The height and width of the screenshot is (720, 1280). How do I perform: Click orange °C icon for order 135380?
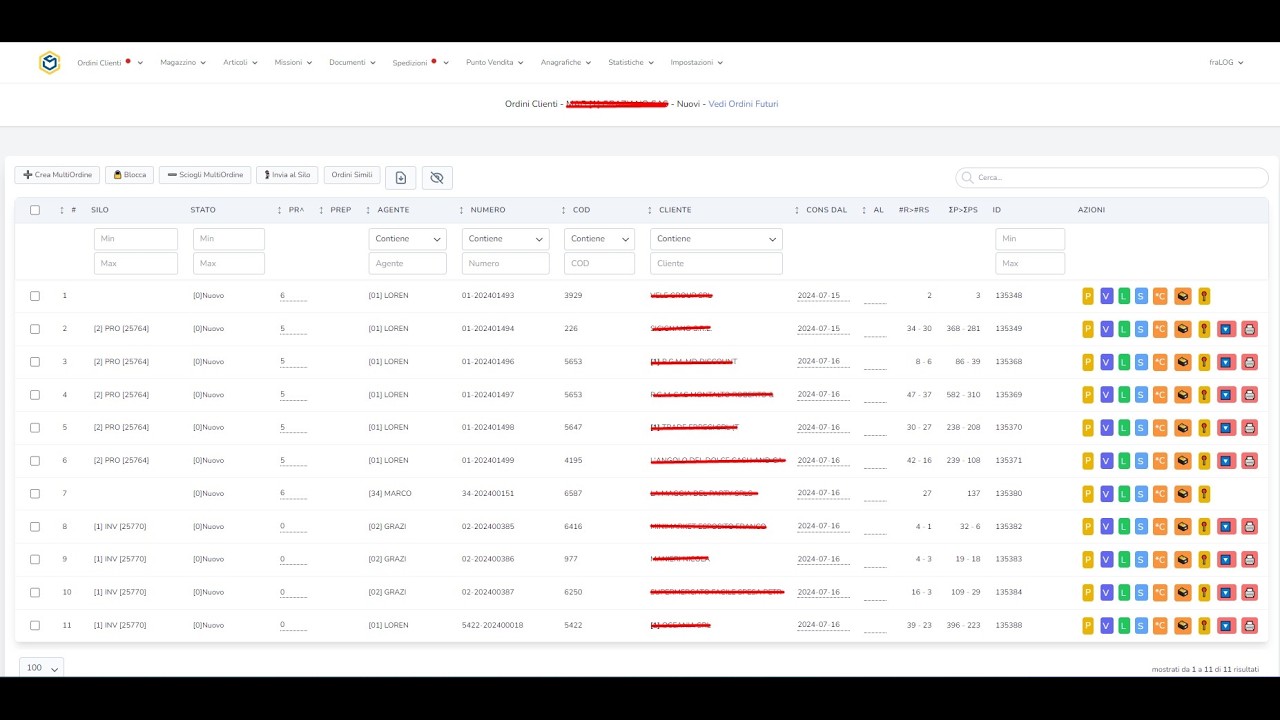pos(1160,494)
